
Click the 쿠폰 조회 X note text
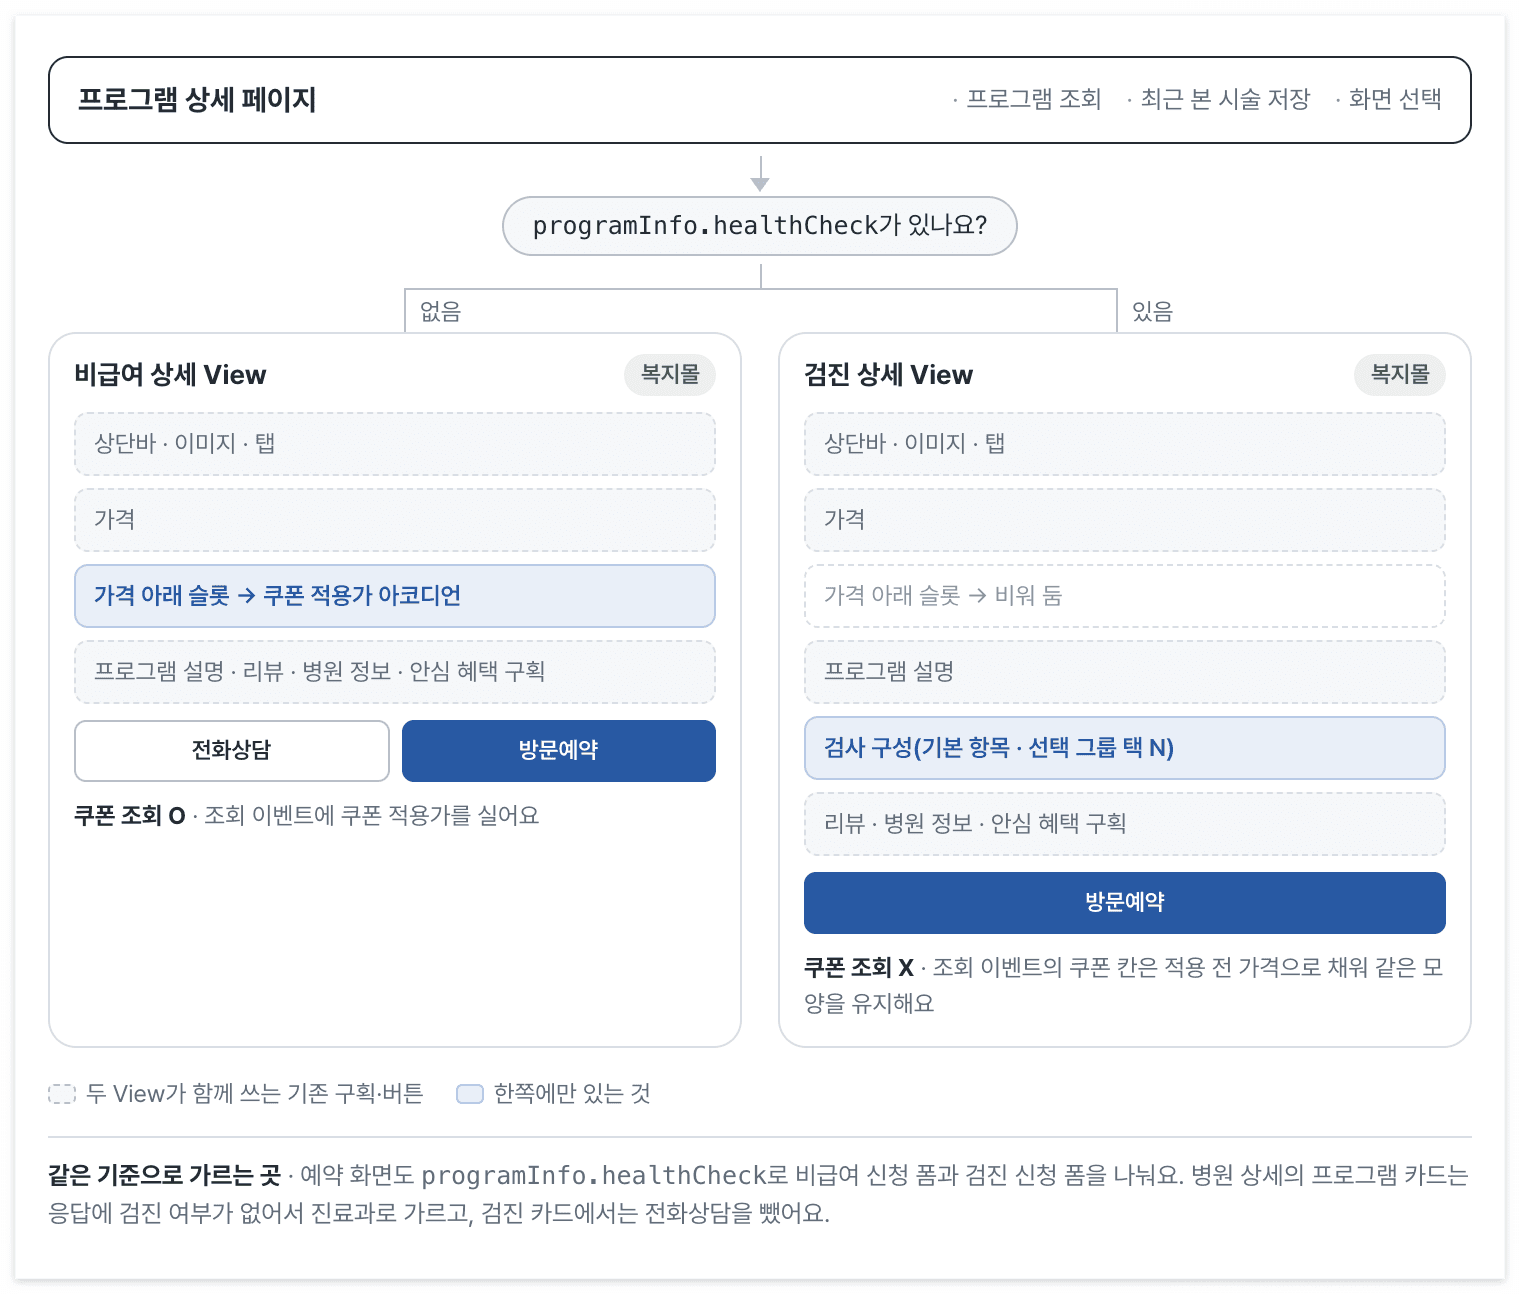click(1124, 985)
